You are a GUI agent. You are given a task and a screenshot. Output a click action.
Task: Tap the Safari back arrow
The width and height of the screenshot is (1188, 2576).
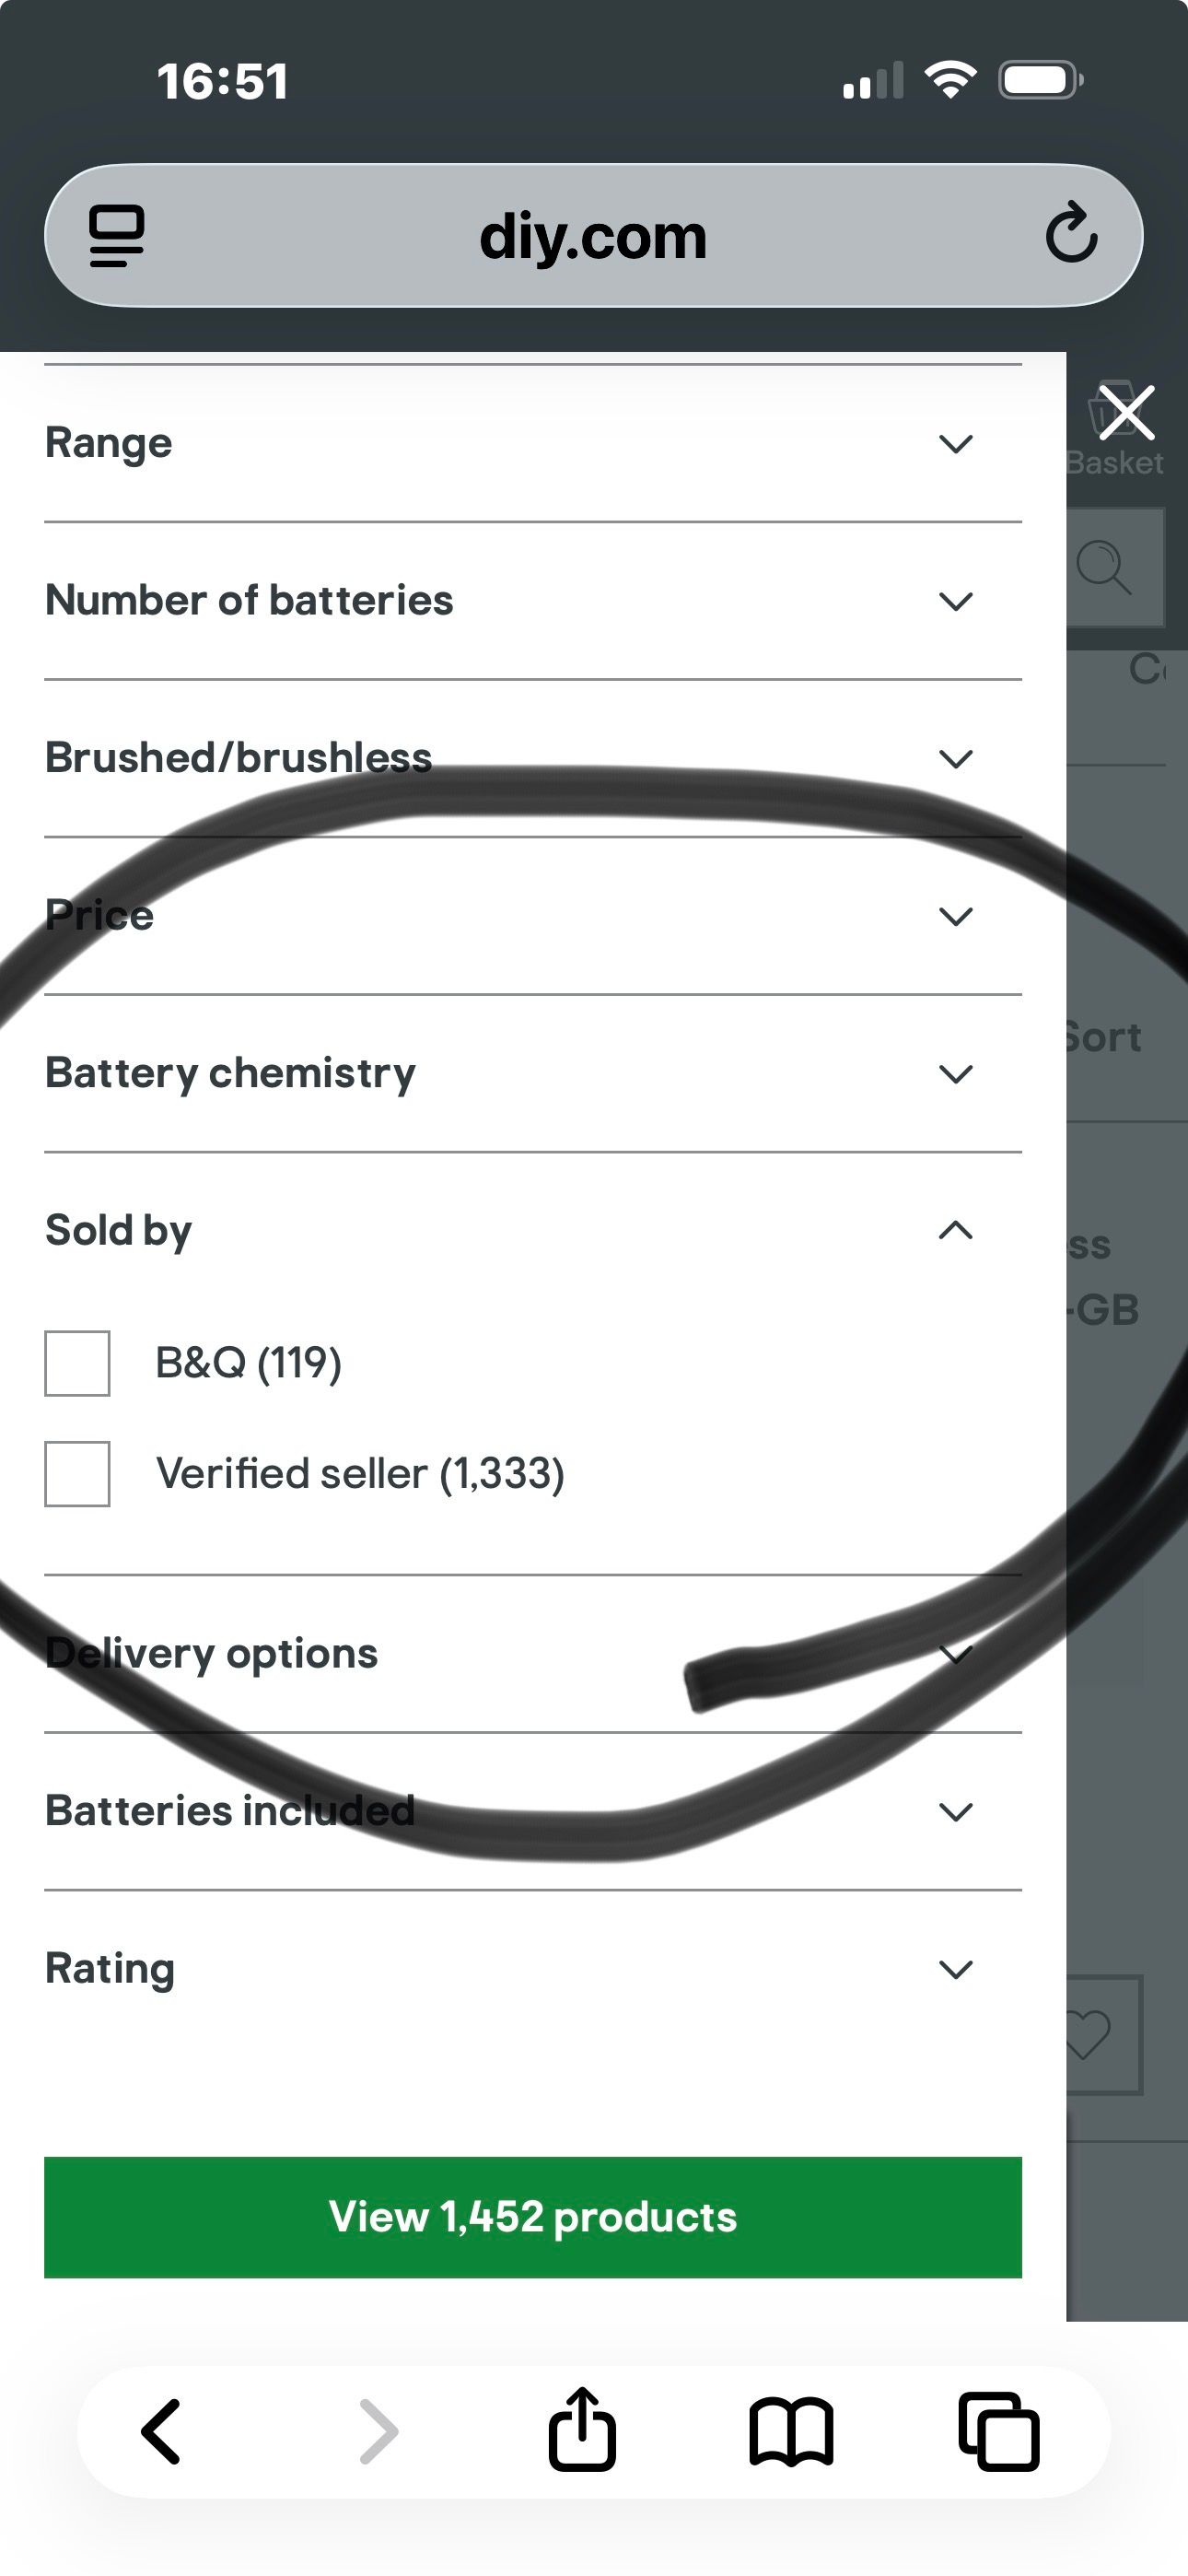(x=162, y=2431)
